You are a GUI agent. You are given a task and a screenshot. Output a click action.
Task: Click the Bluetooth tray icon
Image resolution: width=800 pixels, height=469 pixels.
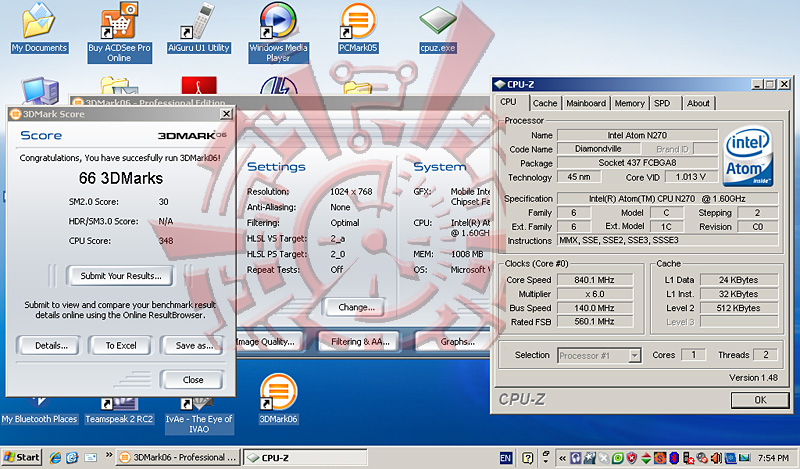[x=673, y=458]
